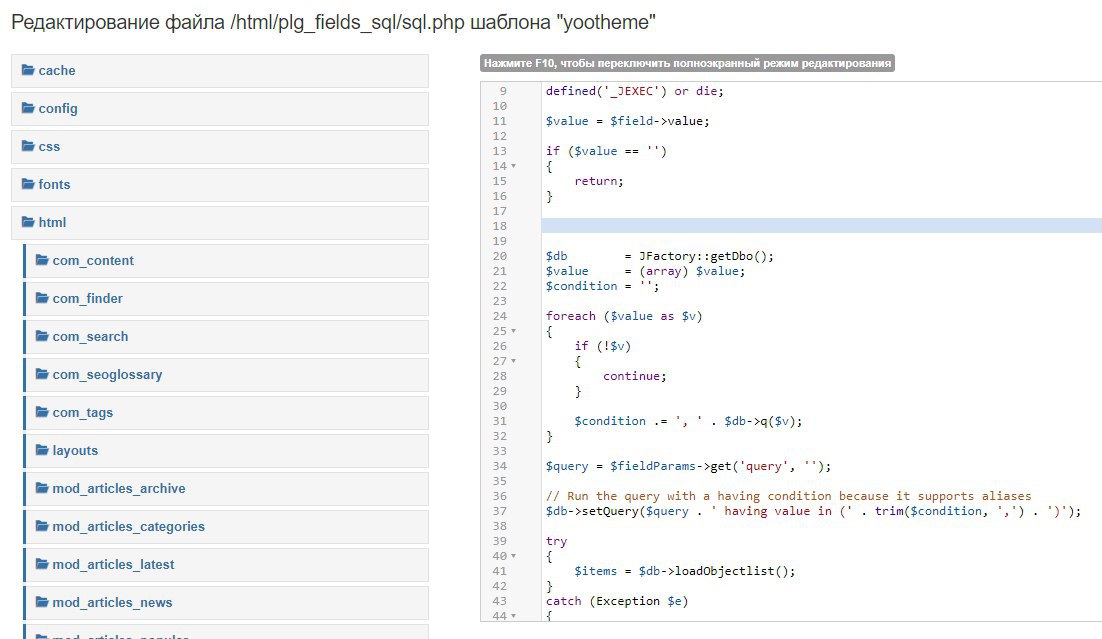Click the $fieldParams->get('query') line
This screenshot has width=1102, height=639.
click(x=688, y=465)
